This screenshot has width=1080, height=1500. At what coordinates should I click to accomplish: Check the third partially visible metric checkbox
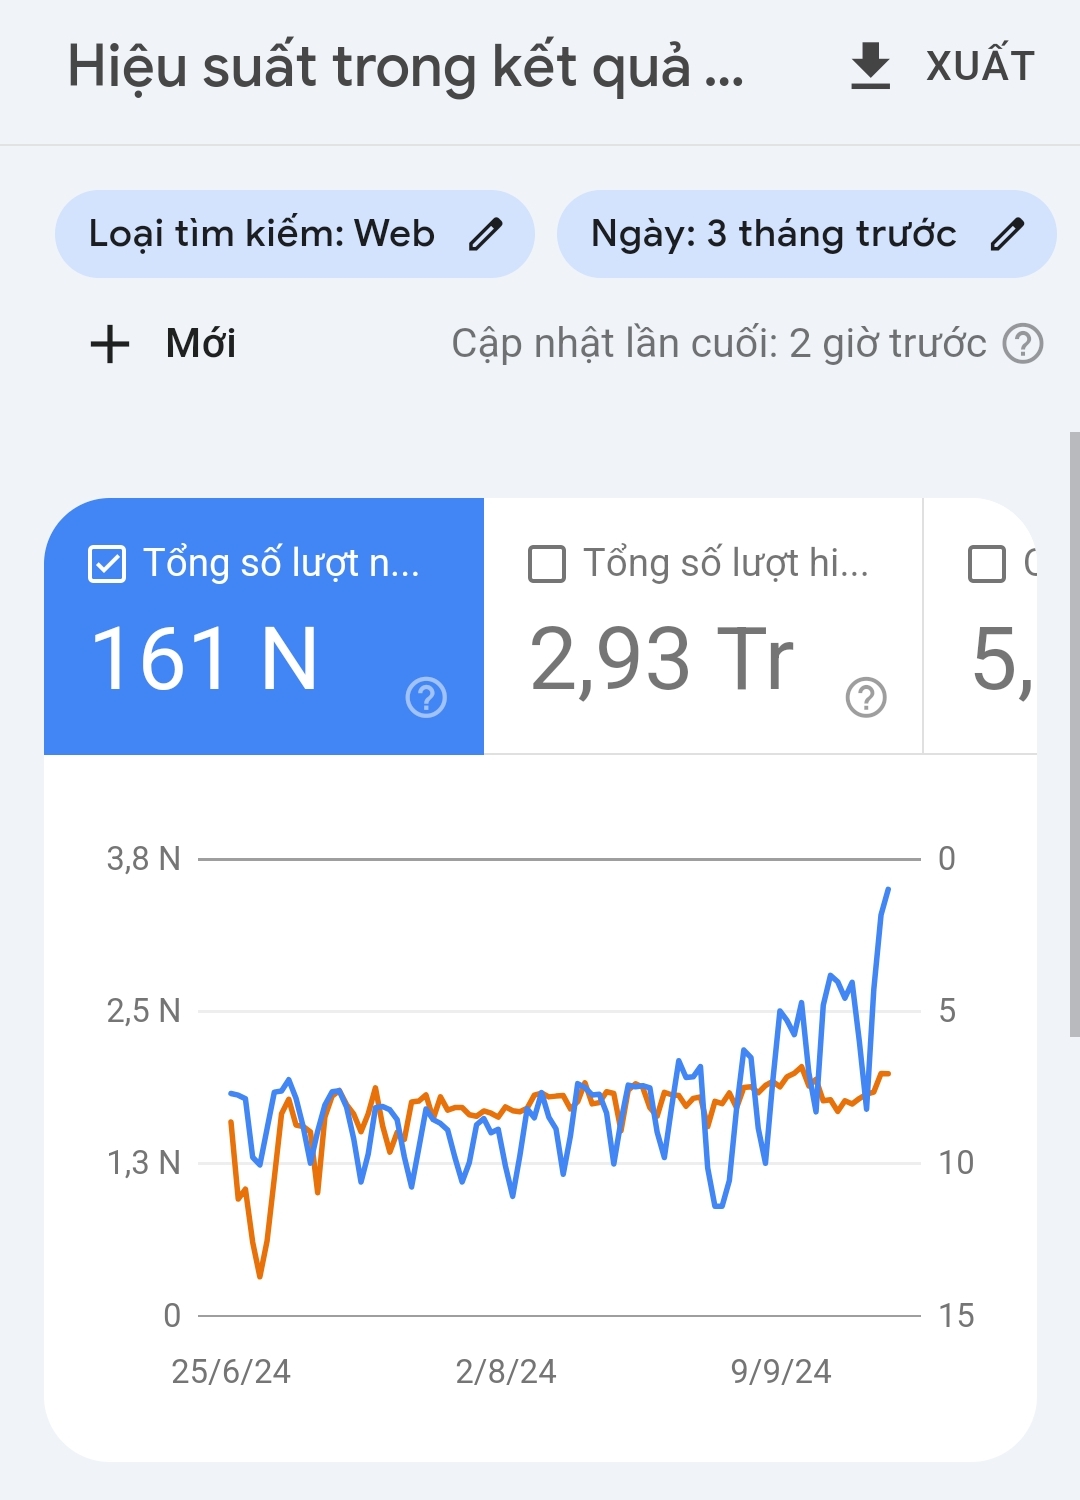(987, 564)
